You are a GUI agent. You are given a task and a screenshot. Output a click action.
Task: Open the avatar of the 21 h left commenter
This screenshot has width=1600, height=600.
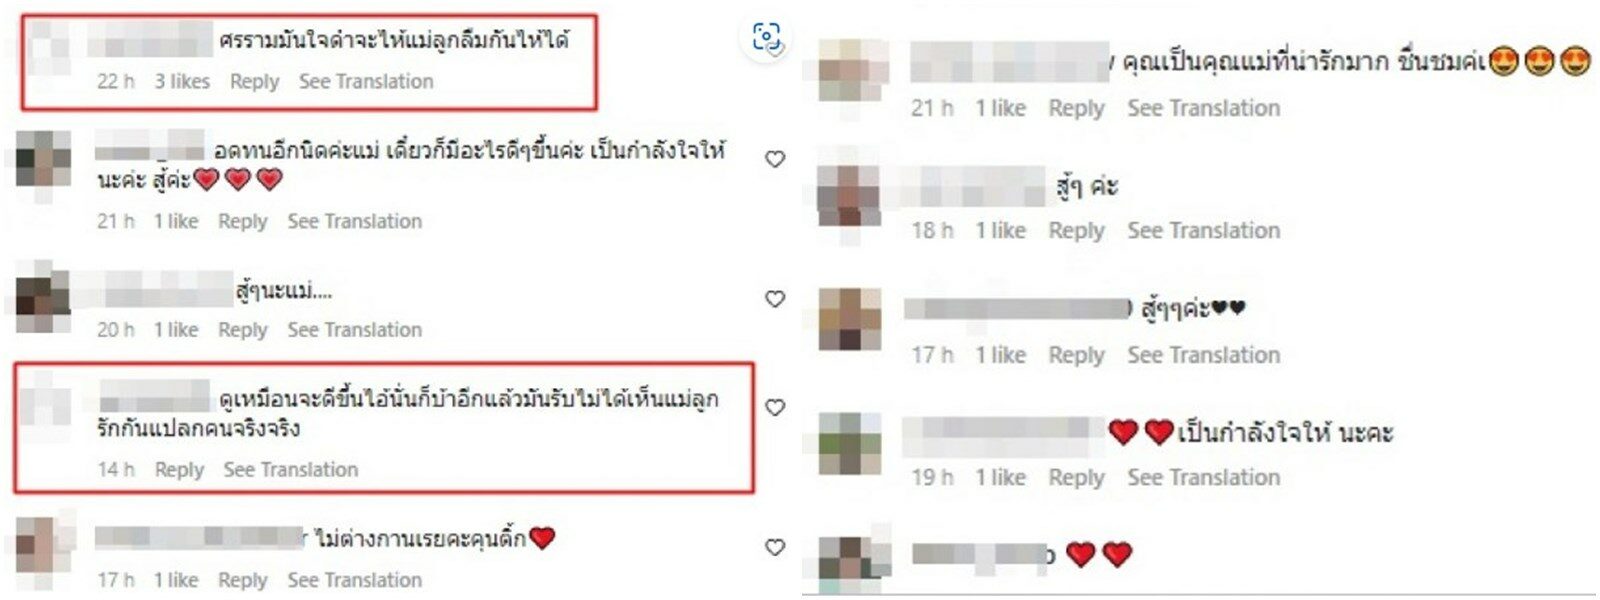click(44, 159)
